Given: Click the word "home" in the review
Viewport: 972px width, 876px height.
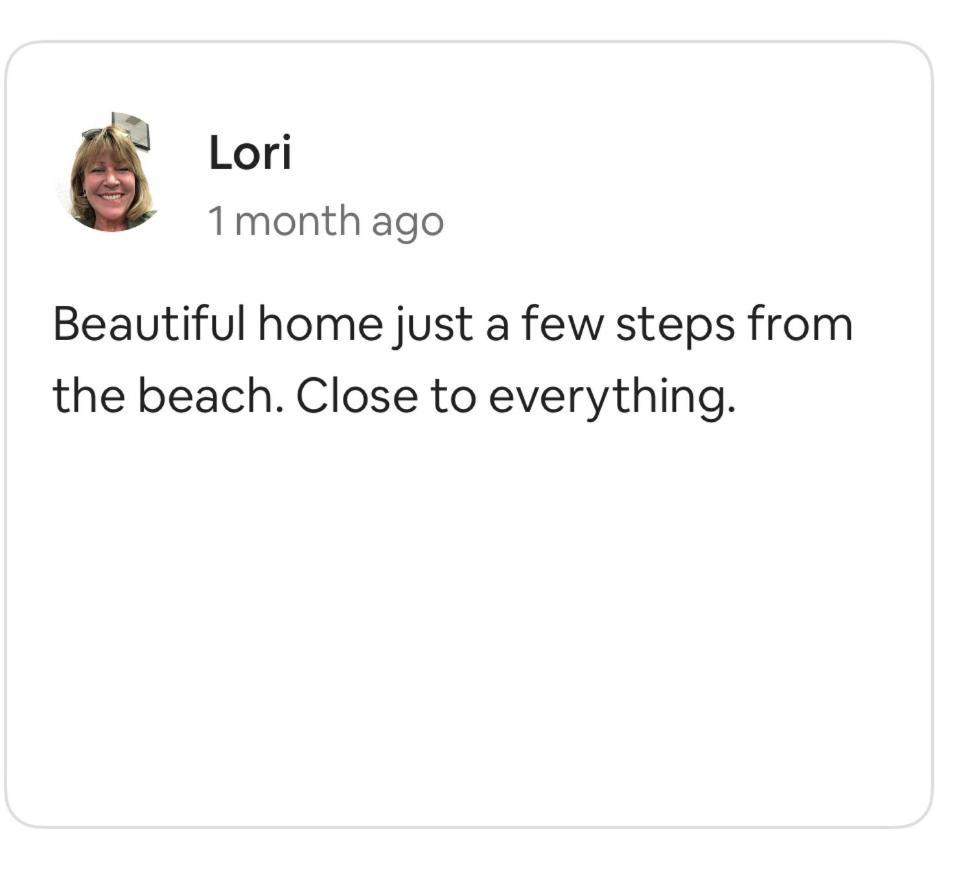Looking at the screenshot, I should point(320,324).
